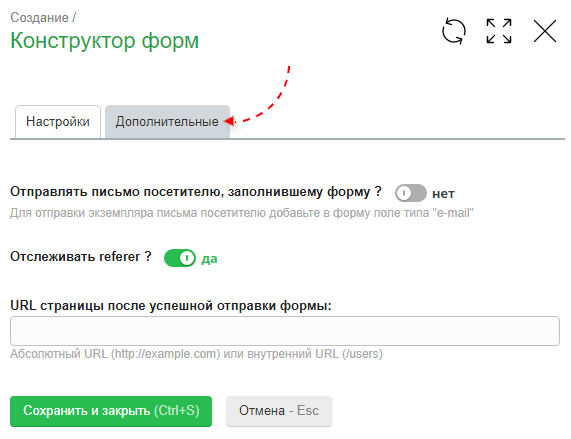Image resolution: width=571 pixels, height=439 pixels.
Task: Click the e-mail field hint under letter toggle
Action: click(x=242, y=213)
